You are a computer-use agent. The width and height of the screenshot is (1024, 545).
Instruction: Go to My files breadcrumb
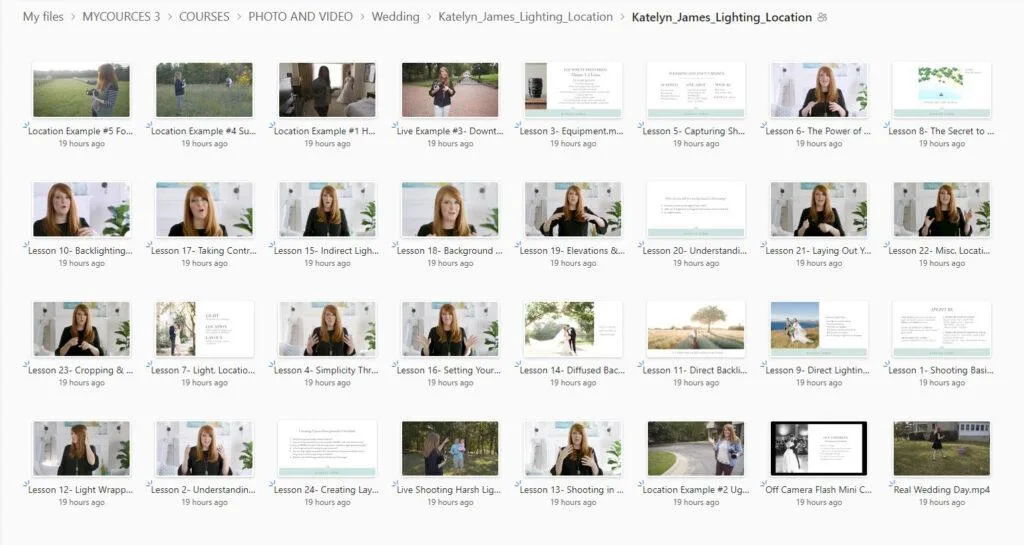click(x=43, y=17)
